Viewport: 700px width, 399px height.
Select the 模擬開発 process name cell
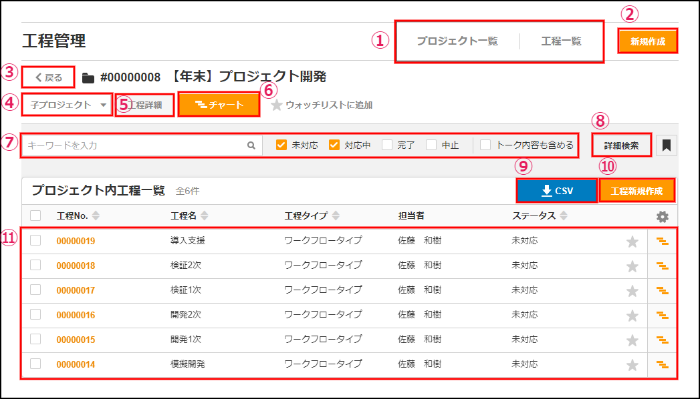click(x=188, y=364)
